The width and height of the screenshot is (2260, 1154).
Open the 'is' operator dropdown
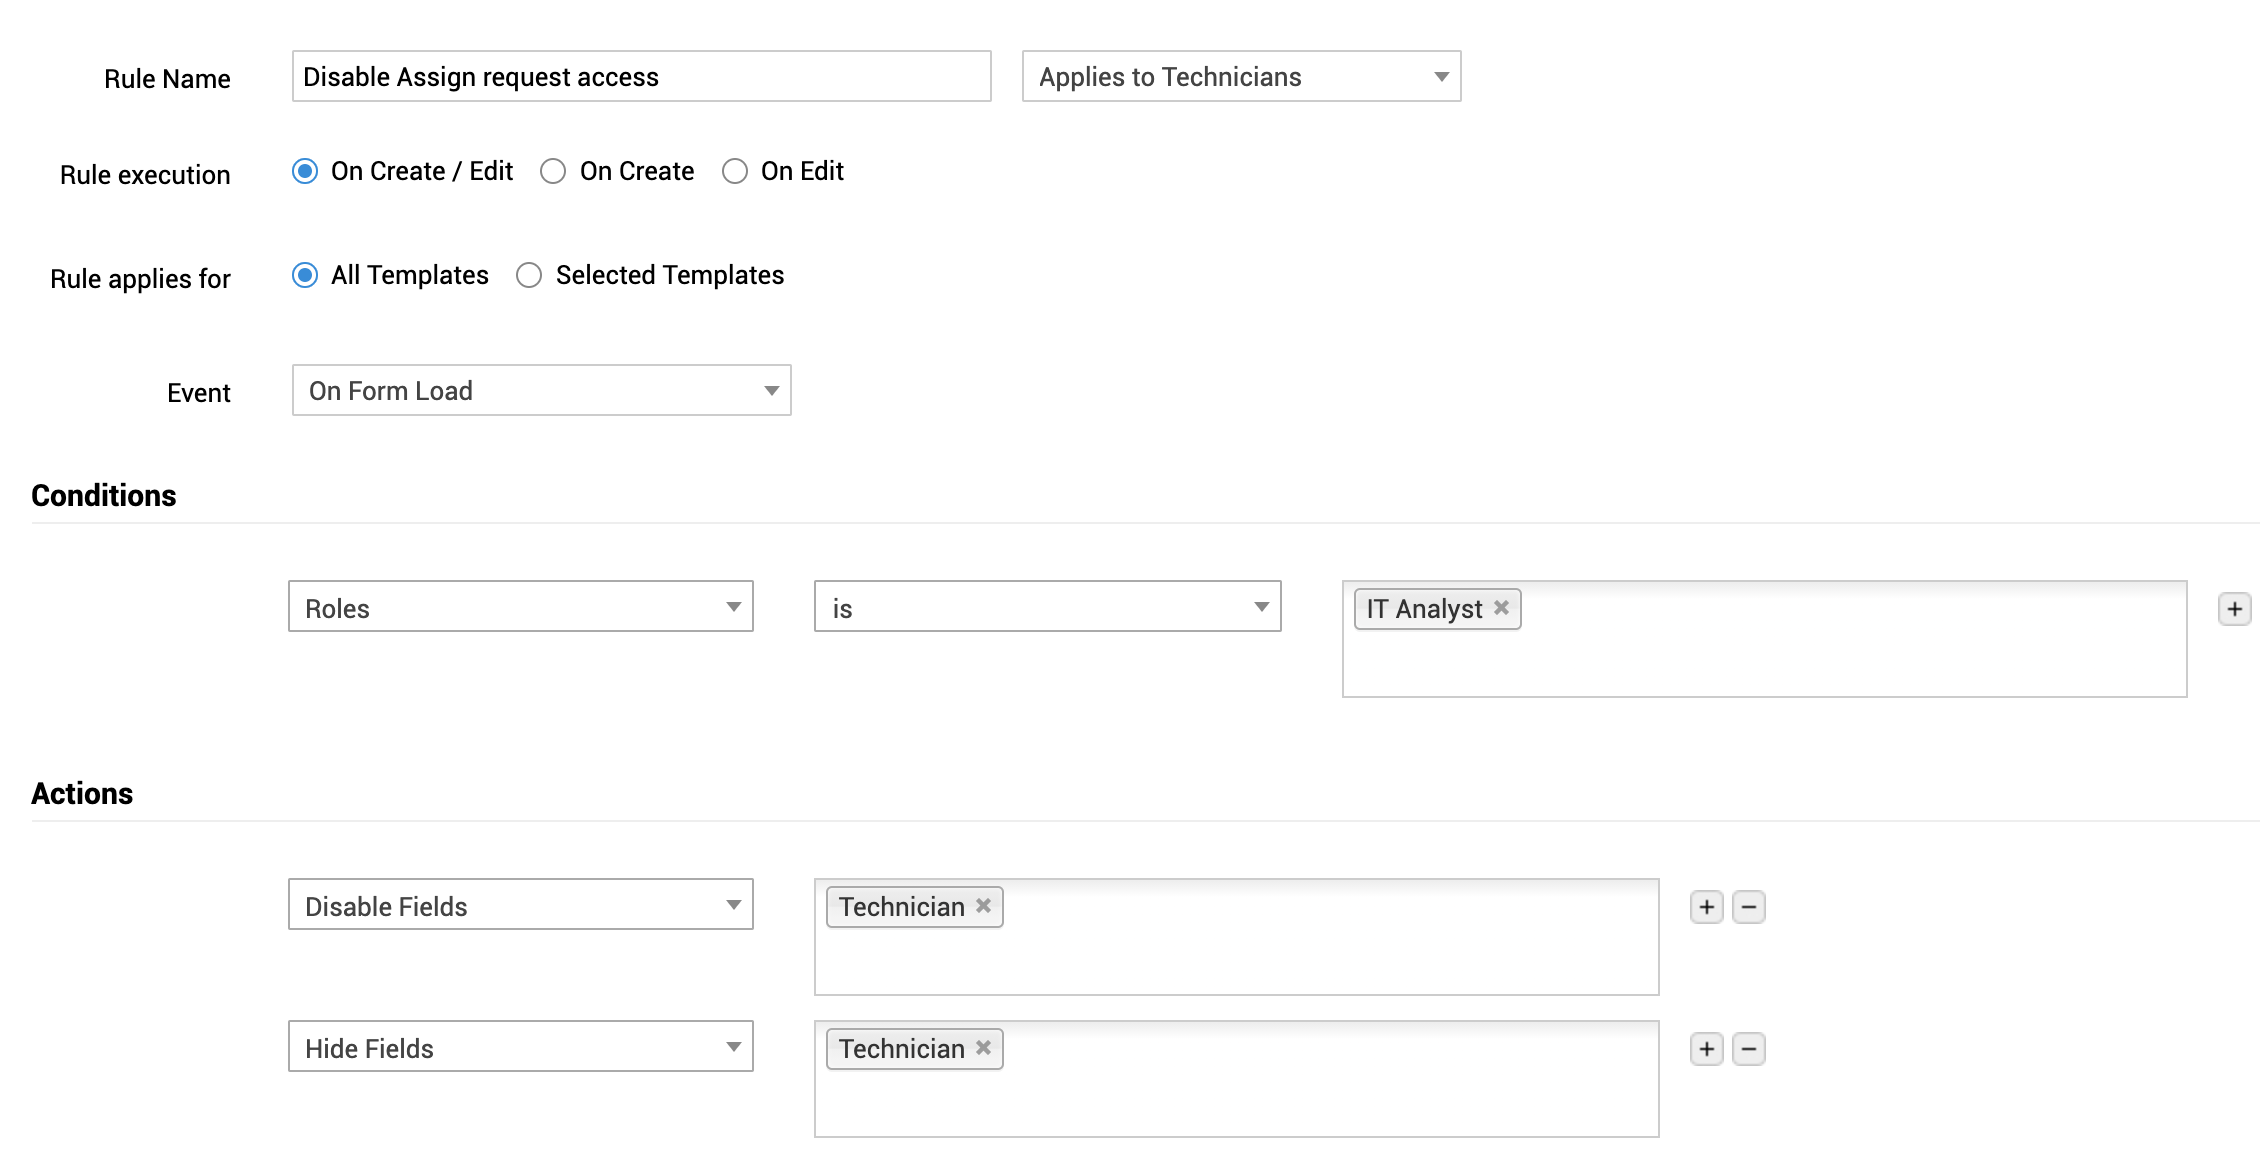(1047, 606)
